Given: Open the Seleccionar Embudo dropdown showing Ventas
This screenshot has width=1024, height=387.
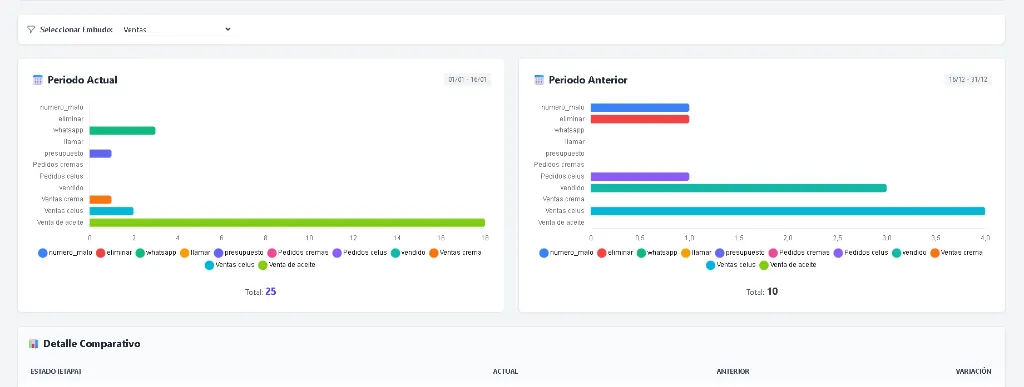Looking at the screenshot, I should (x=177, y=29).
